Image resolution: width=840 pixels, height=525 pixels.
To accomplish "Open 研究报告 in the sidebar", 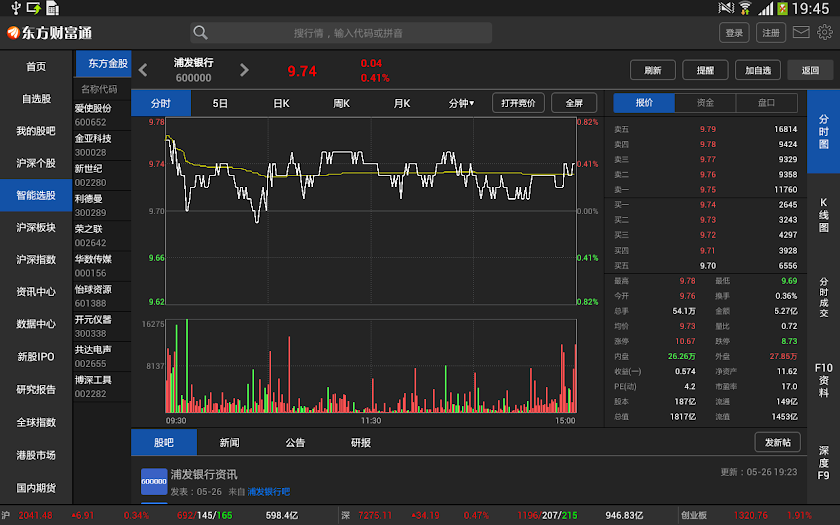I will click(x=36, y=389).
